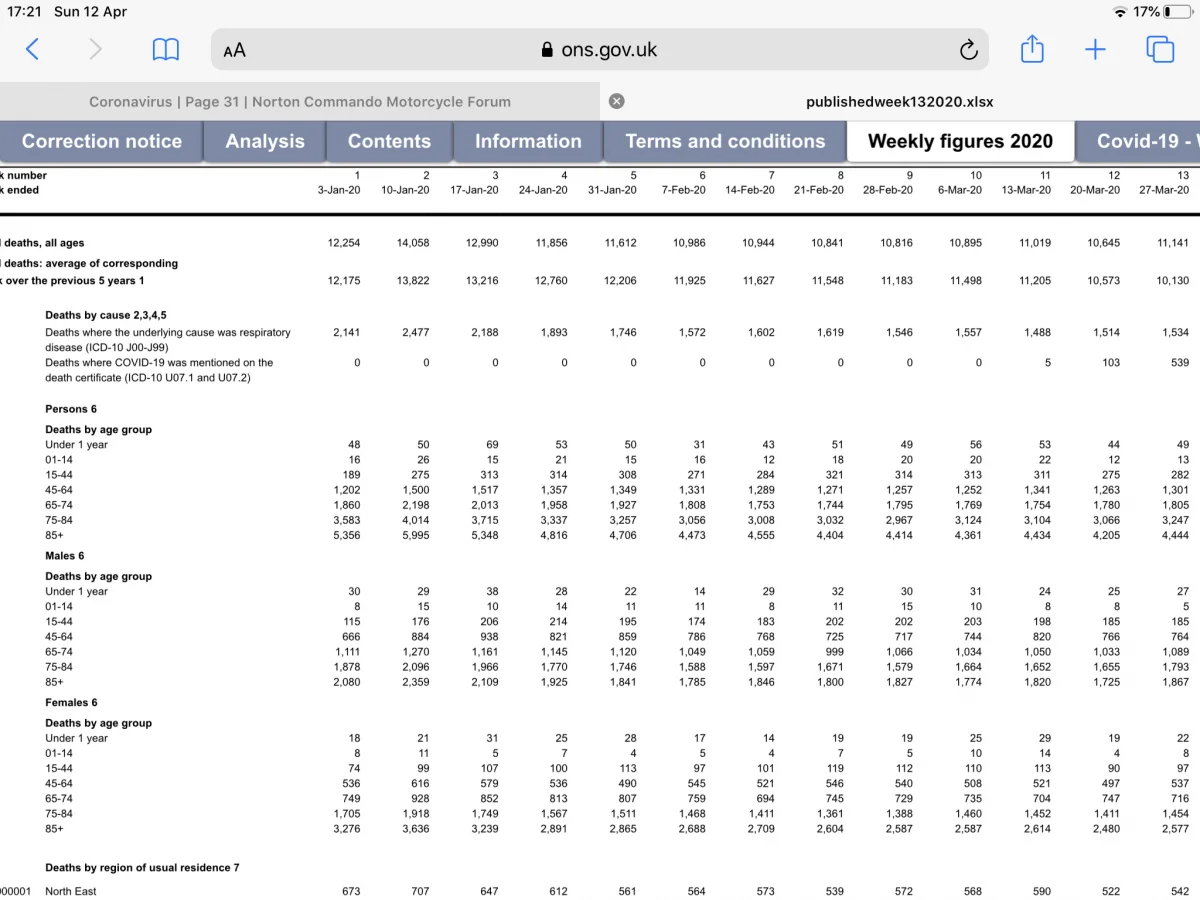
Task: Switch to Norton Commando Motorcycle Forum tab
Action: point(300,101)
